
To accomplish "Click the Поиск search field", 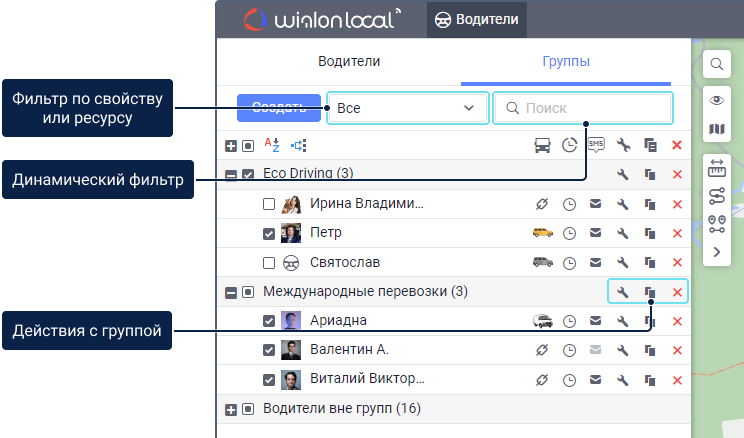I will pos(583,108).
